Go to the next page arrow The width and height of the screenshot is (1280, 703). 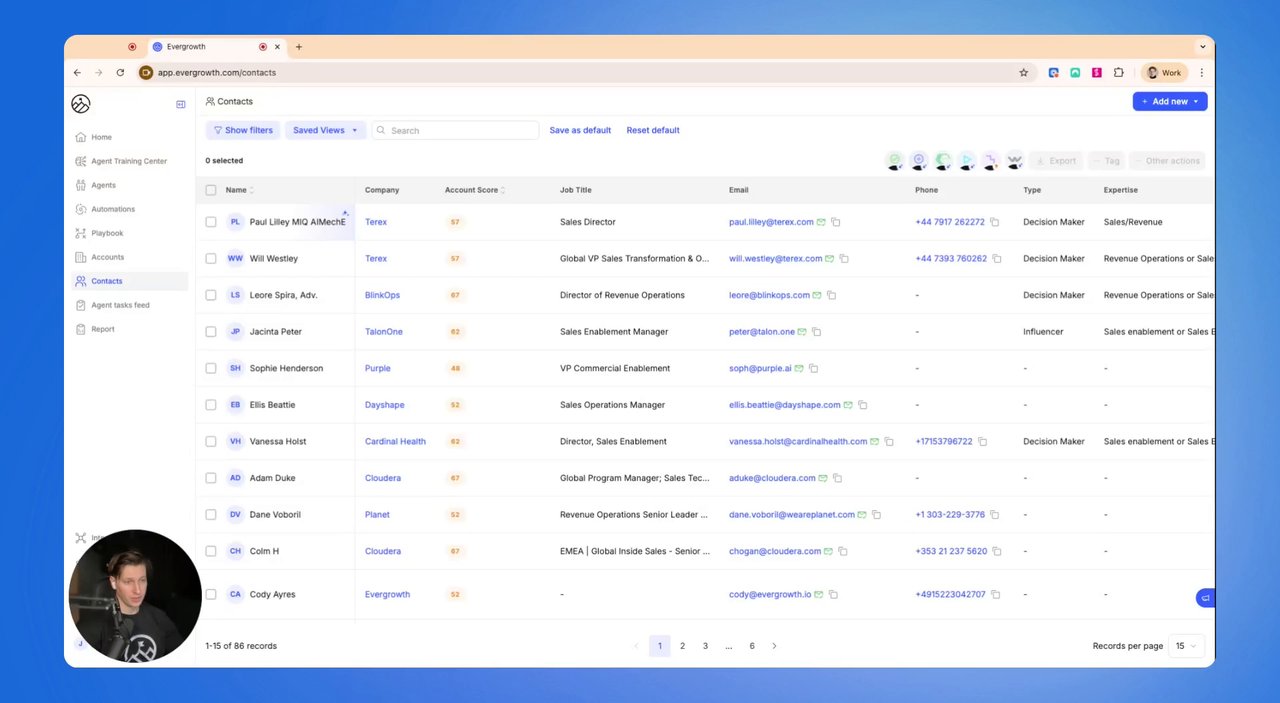(774, 646)
